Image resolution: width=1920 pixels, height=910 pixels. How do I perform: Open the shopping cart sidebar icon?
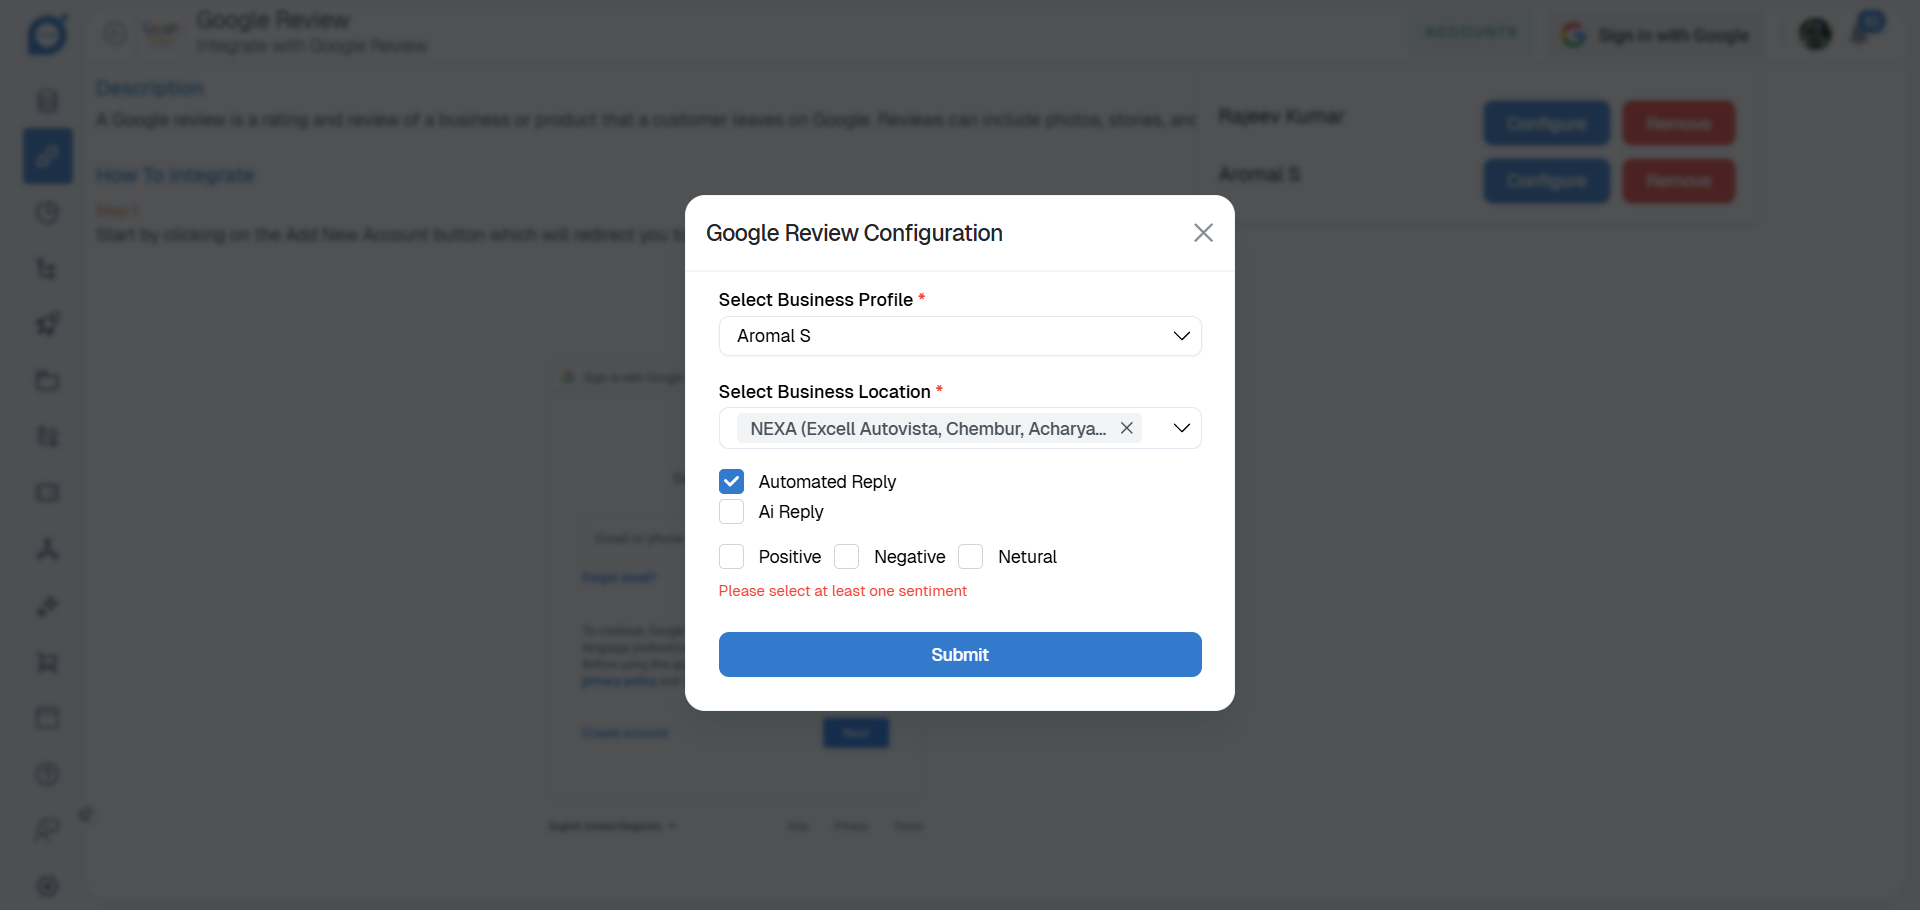coord(47,662)
